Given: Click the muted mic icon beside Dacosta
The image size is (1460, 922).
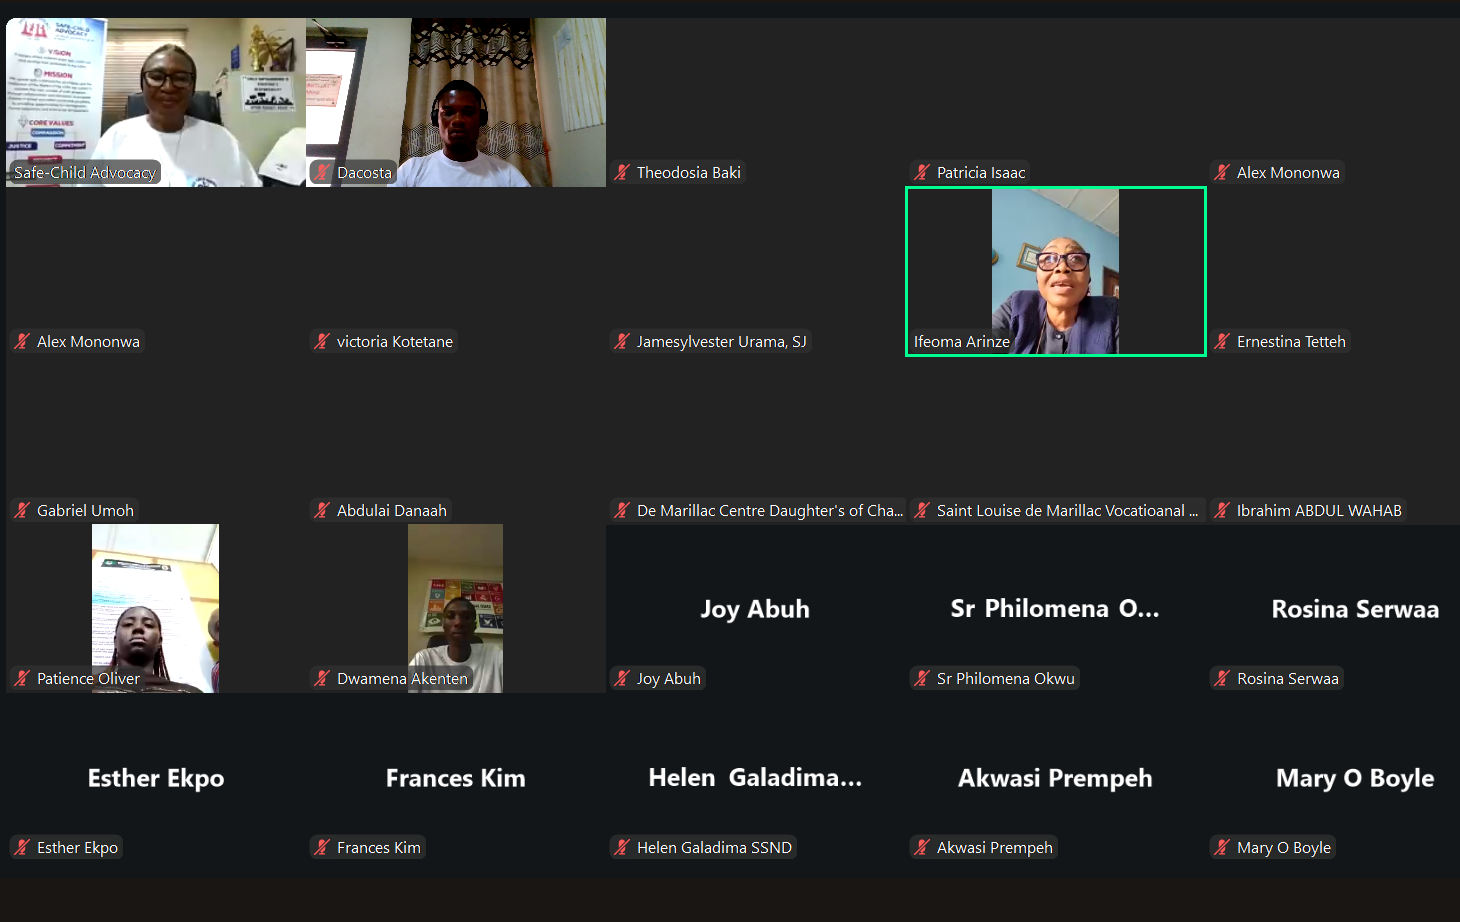Looking at the screenshot, I should 322,173.
